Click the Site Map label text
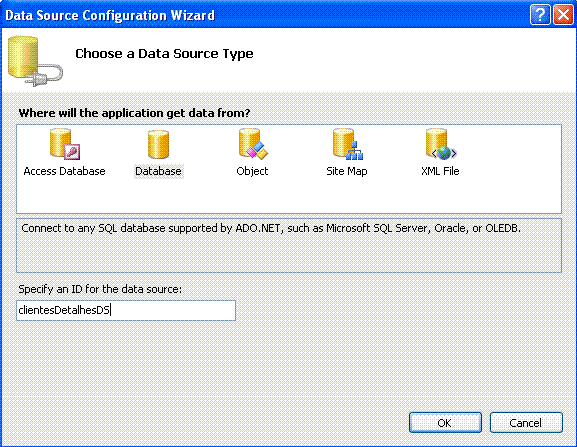Viewport: 577px width, 447px height. tap(347, 171)
